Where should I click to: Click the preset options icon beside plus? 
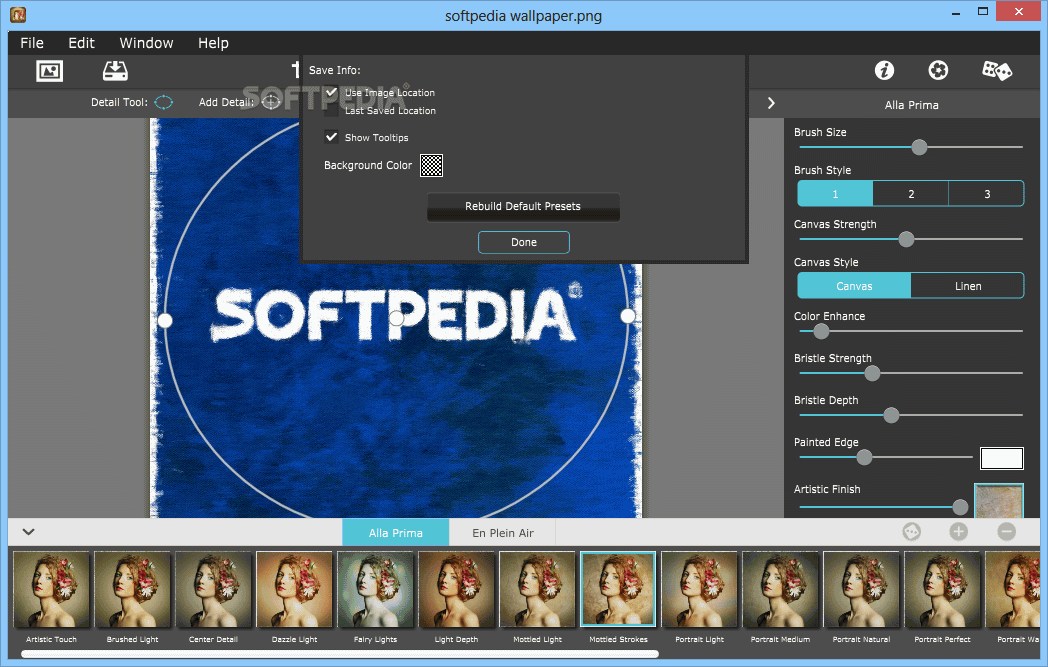pos(912,532)
